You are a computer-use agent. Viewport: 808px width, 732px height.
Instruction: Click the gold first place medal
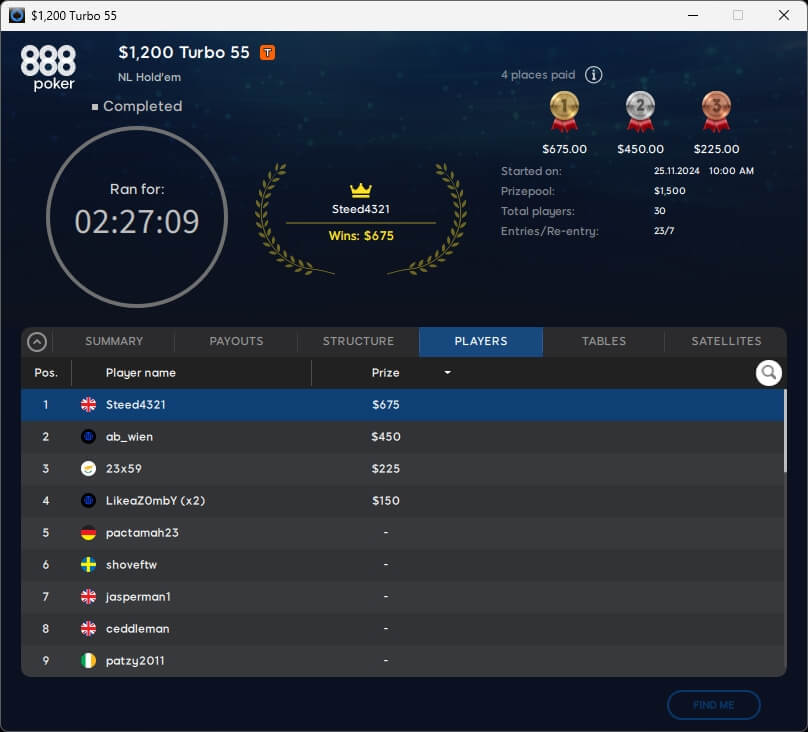point(564,111)
